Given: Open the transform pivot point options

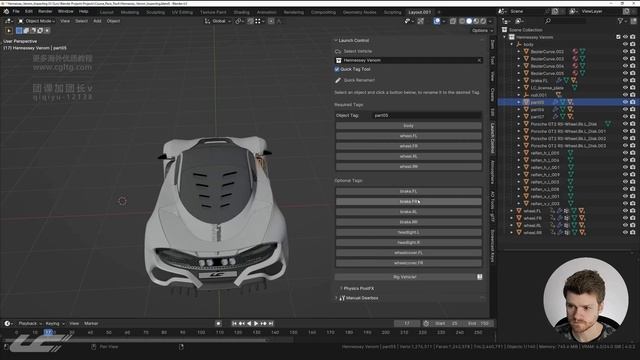Looking at the screenshot, I should 239,21.
